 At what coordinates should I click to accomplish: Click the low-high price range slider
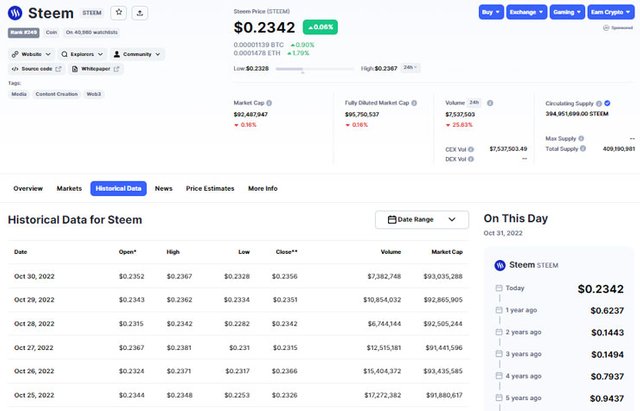[314, 69]
